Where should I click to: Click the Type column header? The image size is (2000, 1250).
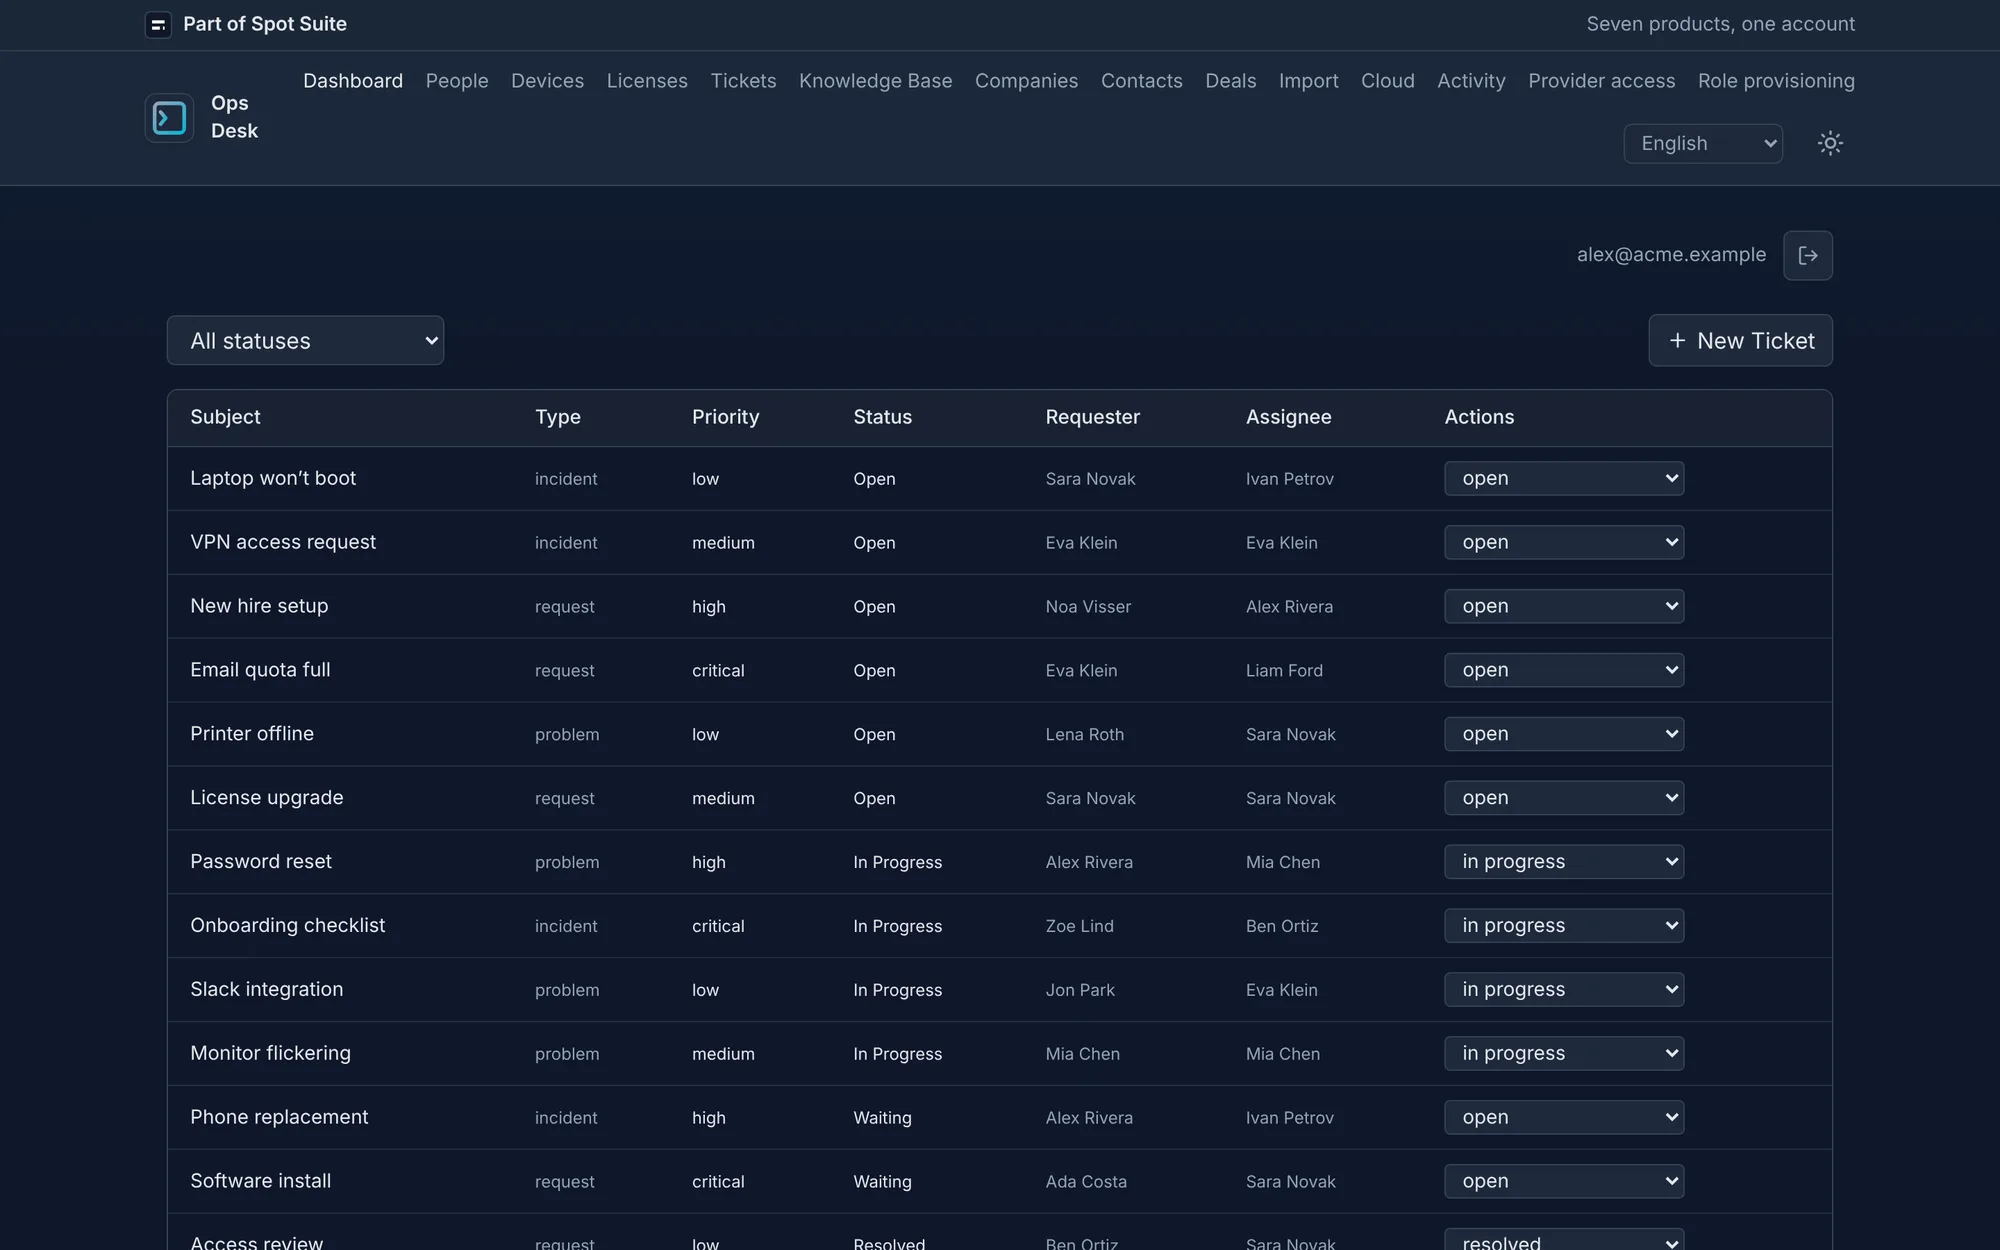point(557,417)
